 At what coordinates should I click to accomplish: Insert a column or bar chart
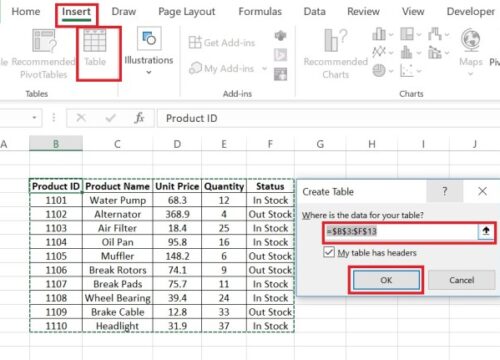pos(379,34)
